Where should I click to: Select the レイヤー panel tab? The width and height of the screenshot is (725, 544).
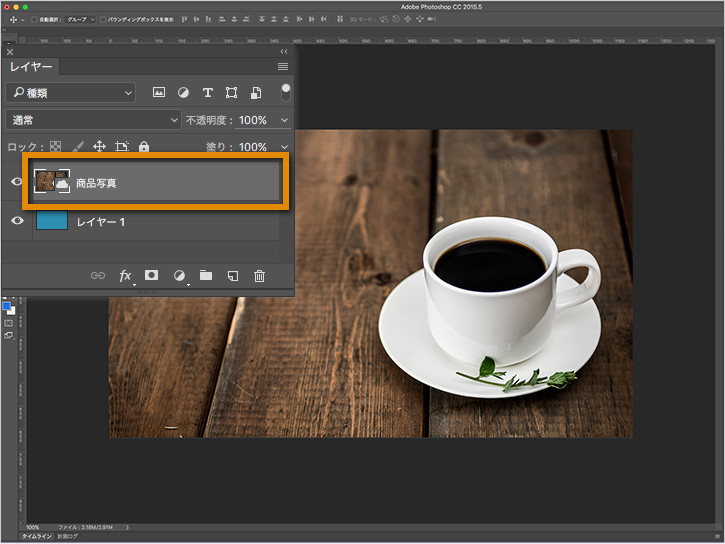(x=31, y=67)
